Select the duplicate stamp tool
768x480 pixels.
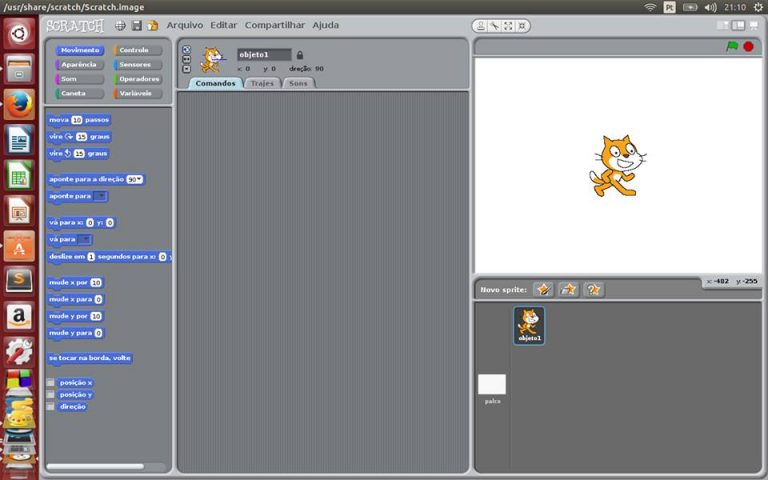coord(481,26)
